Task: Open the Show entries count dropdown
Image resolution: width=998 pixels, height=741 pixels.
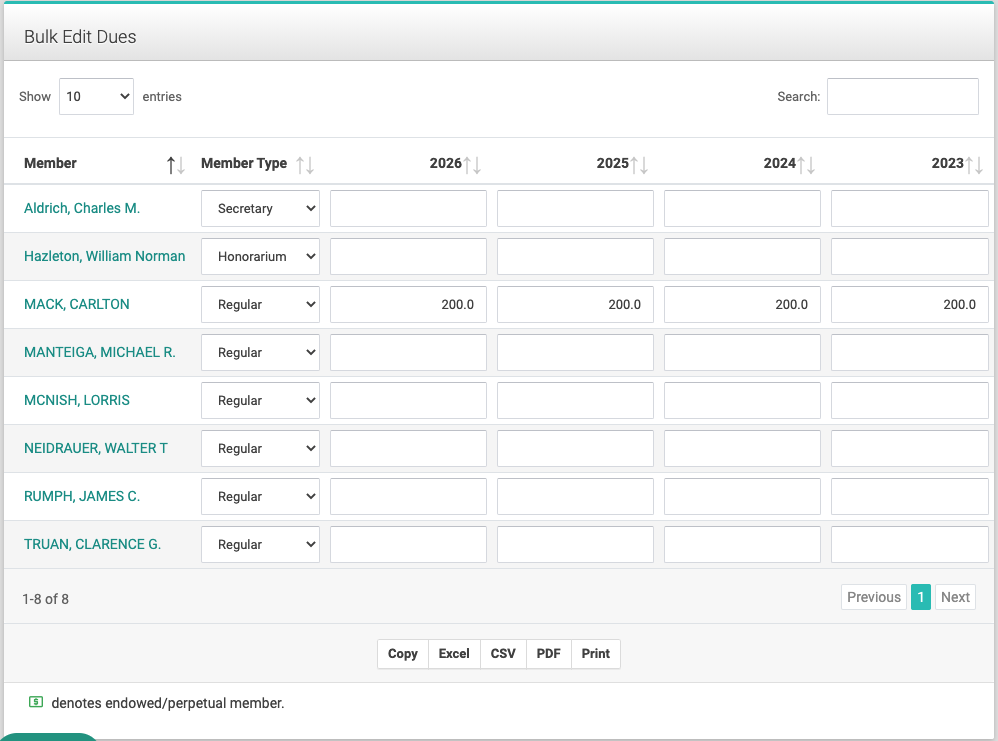Action: 96,97
